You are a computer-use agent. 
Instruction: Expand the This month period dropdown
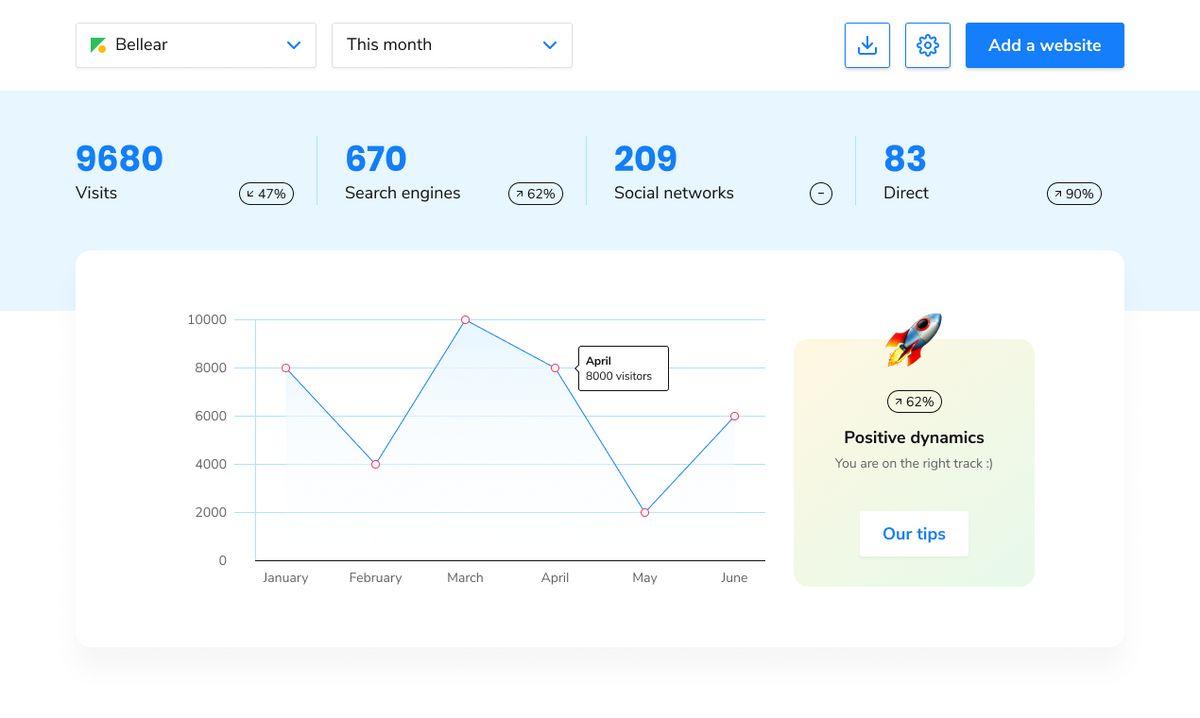click(452, 45)
